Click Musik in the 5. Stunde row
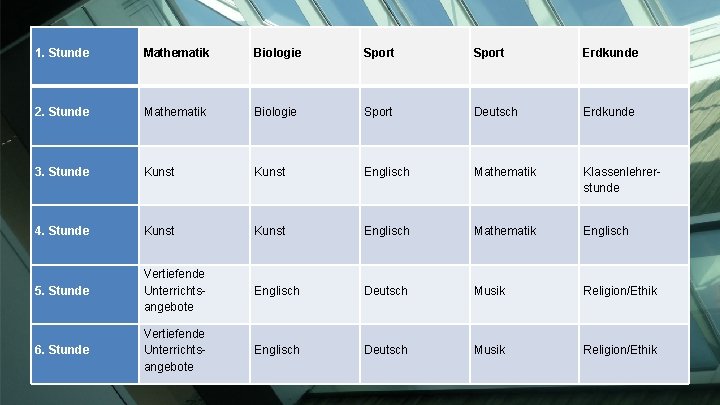The width and height of the screenshot is (720, 405). click(490, 291)
